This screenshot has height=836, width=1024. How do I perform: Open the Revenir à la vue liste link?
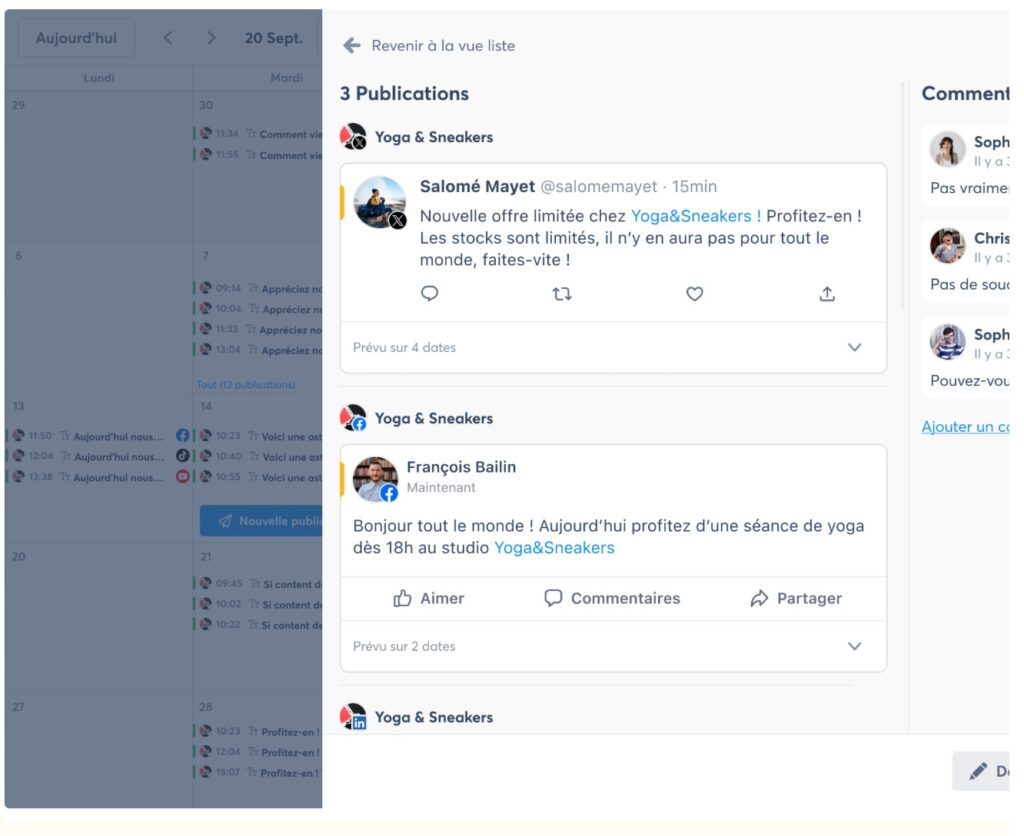(x=443, y=46)
